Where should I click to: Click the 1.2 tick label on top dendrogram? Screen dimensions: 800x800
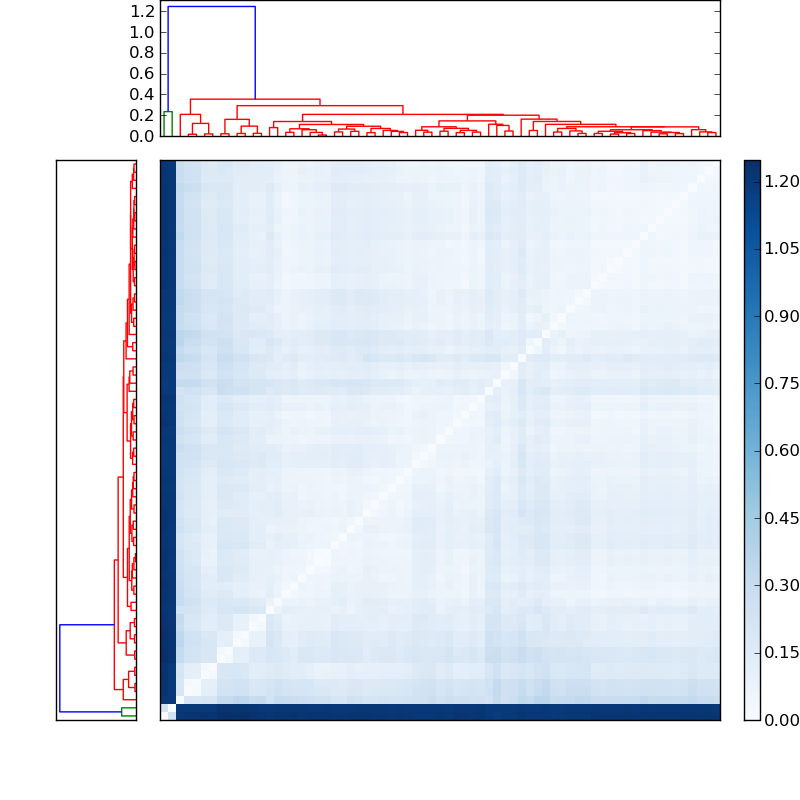click(x=142, y=11)
